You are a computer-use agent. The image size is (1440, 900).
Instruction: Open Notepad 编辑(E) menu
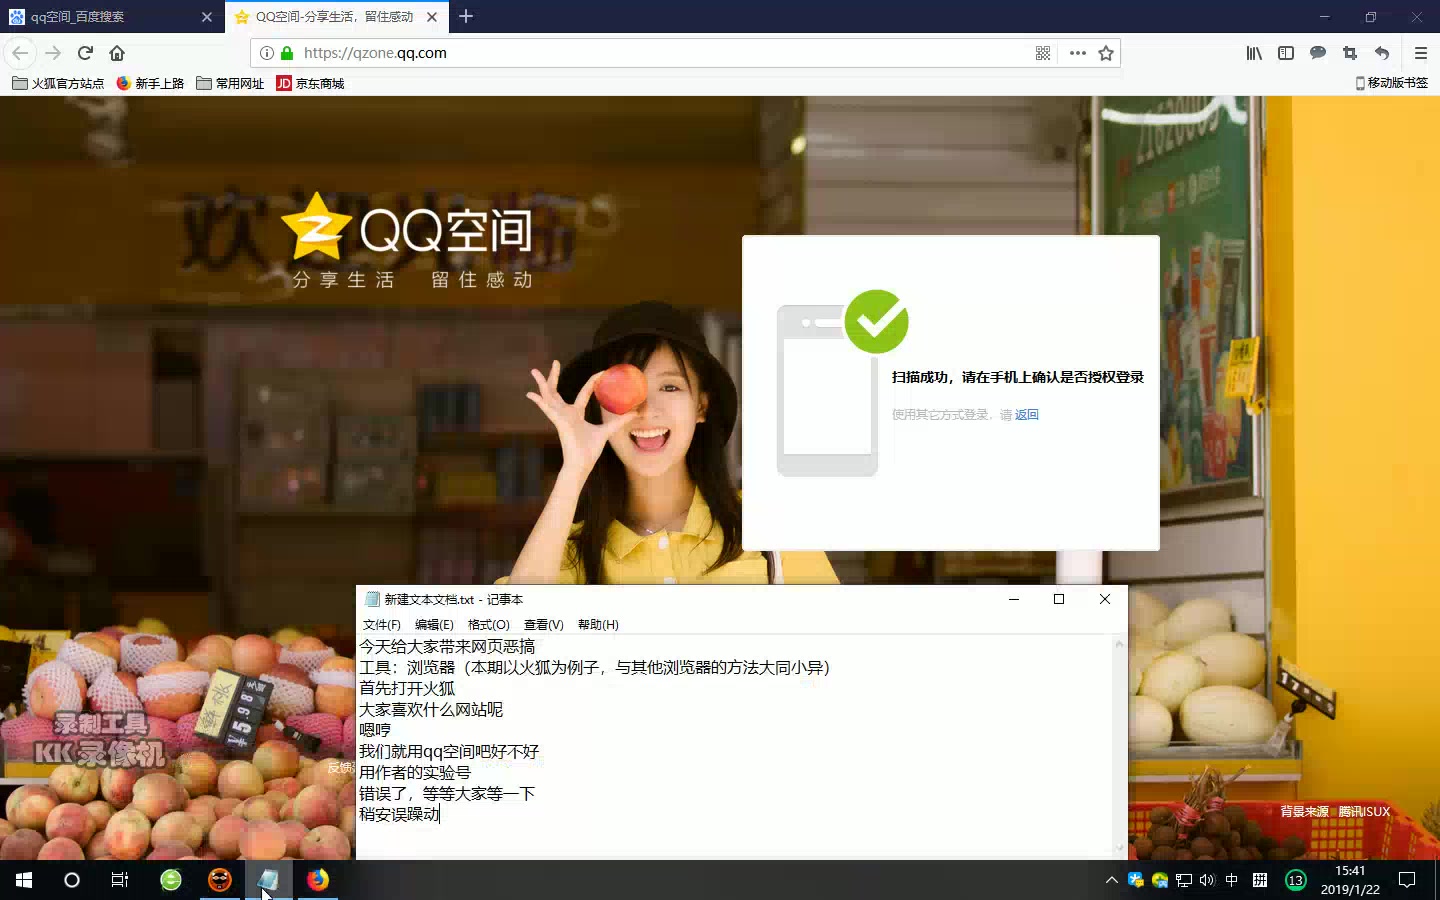(434, 625)
